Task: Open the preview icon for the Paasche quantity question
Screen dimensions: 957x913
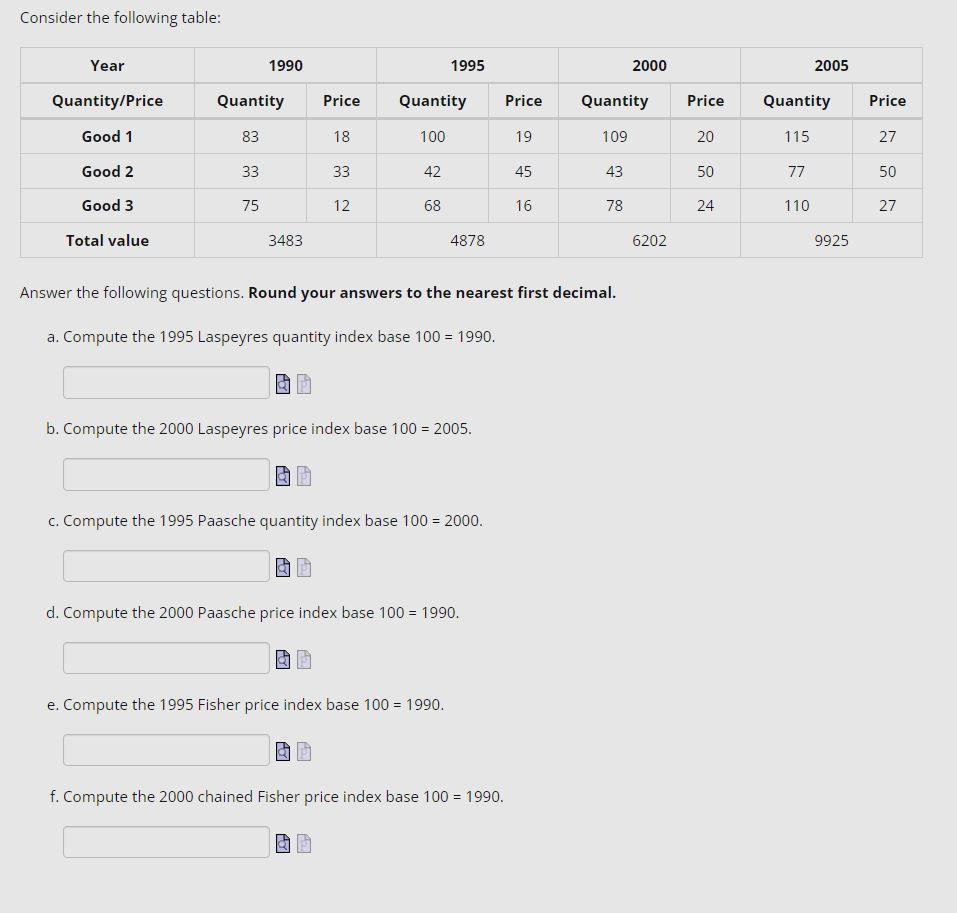Action: click(281, 566)
